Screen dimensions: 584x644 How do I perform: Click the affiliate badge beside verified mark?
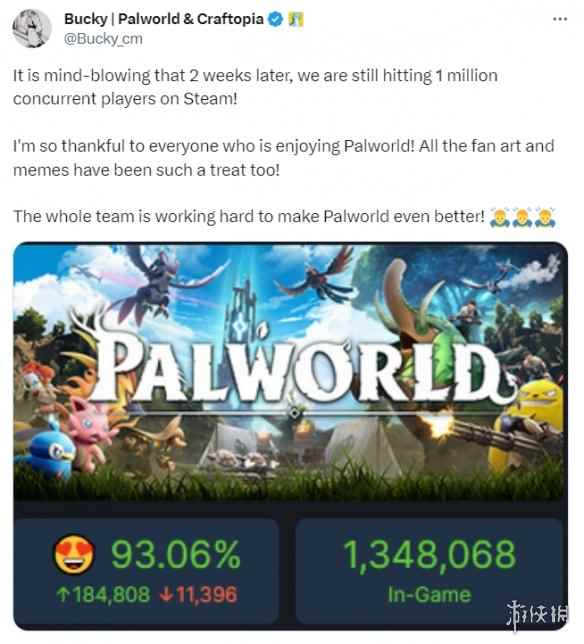tap(296, 19)
